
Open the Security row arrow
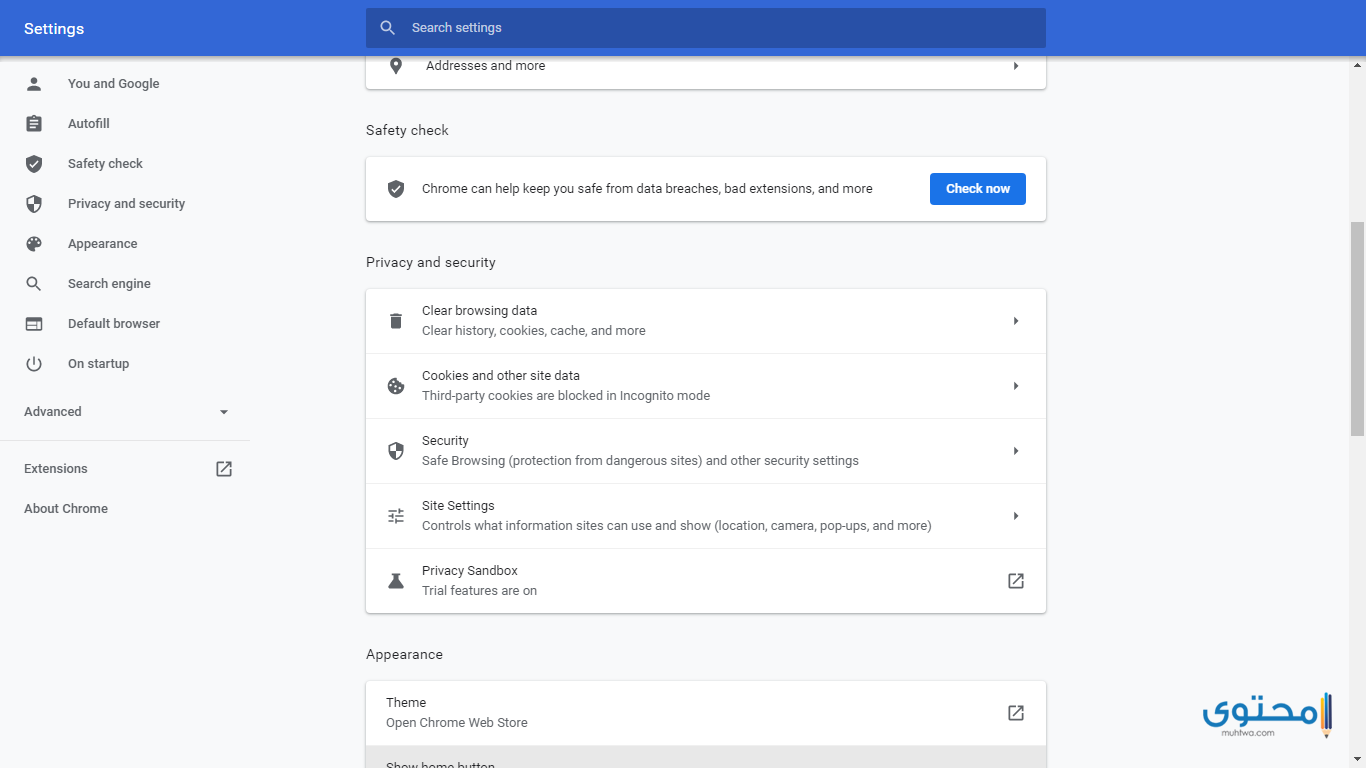pos(1016,451)
